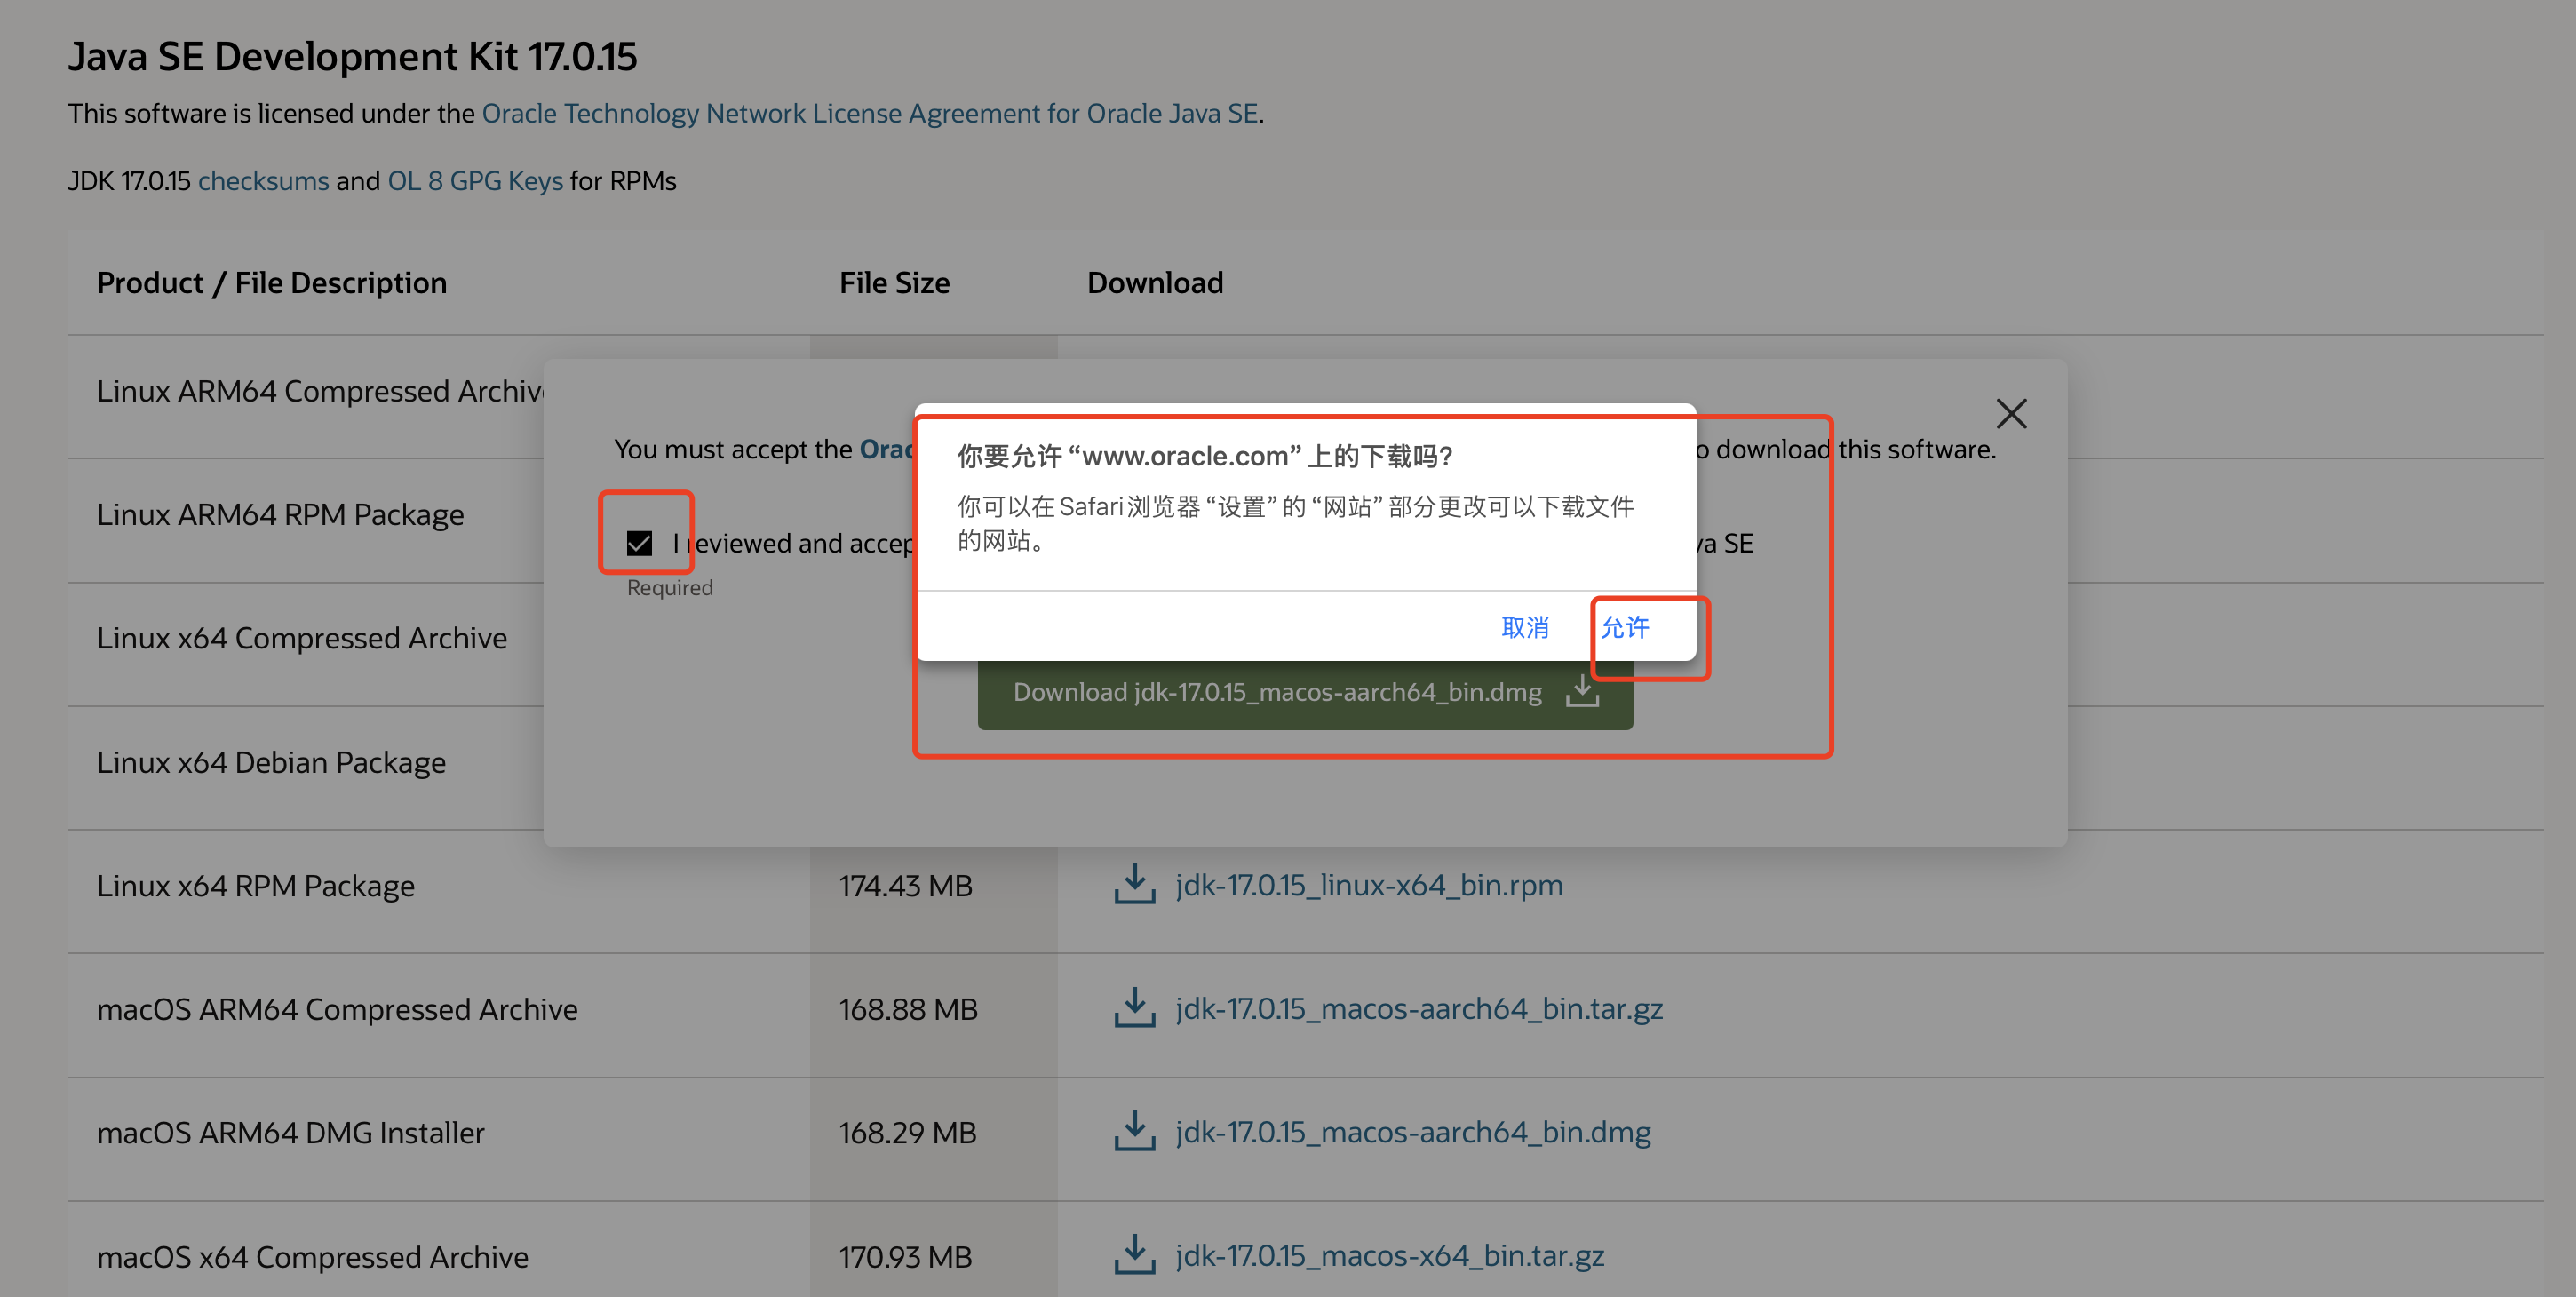Screen dimensions: 2576x1297
Task: Click download icon beside macos-aarch64_bin.dmg link
Action: tap(1134, 1131)
